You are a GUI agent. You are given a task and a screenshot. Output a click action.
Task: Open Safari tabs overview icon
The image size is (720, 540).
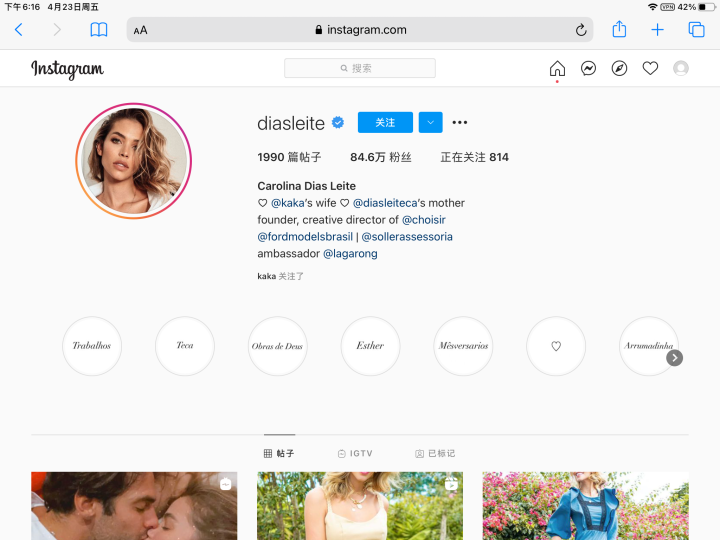(x=696, y=30)
